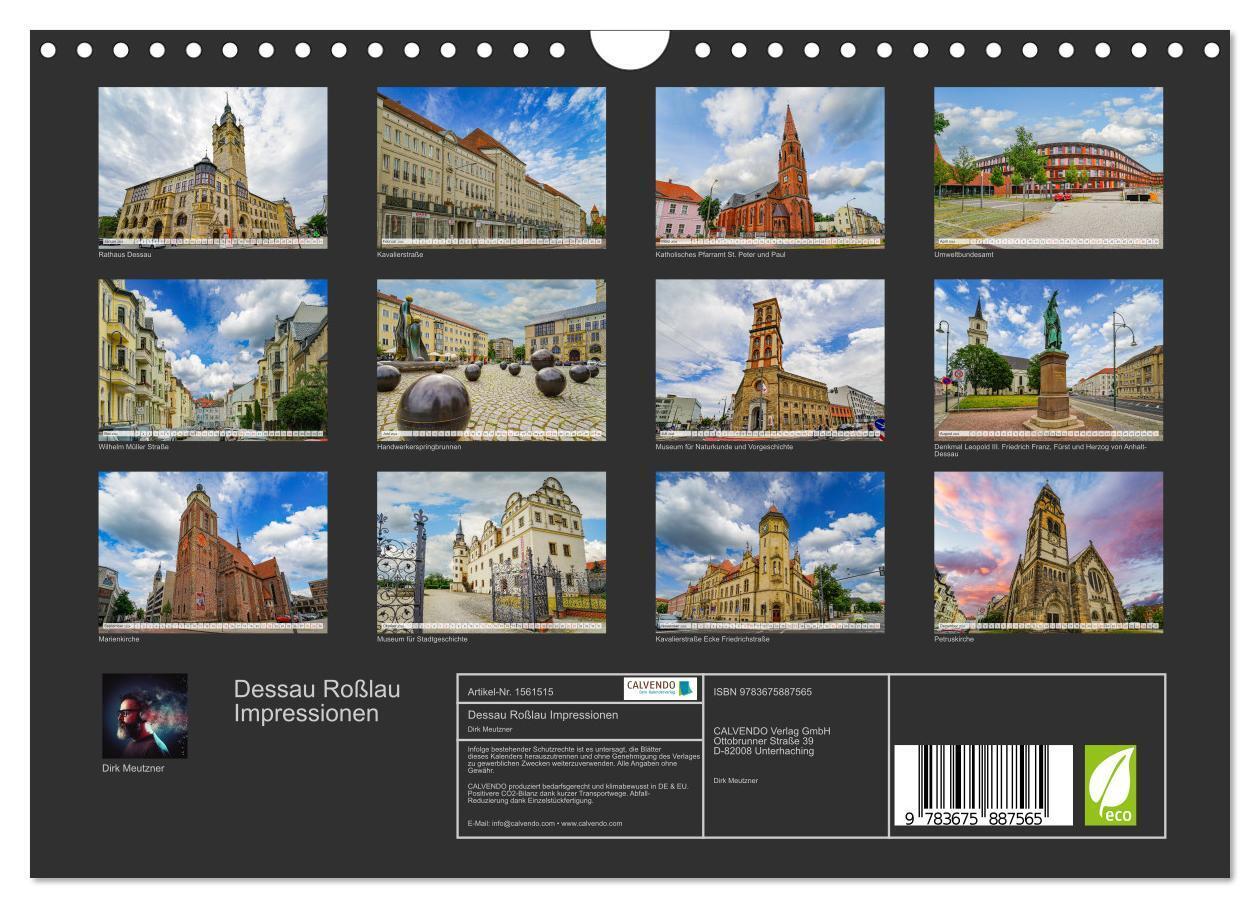Click the Dirk Meutzner portrait image
Screen dimensions: 1260x908
point(144,716)
